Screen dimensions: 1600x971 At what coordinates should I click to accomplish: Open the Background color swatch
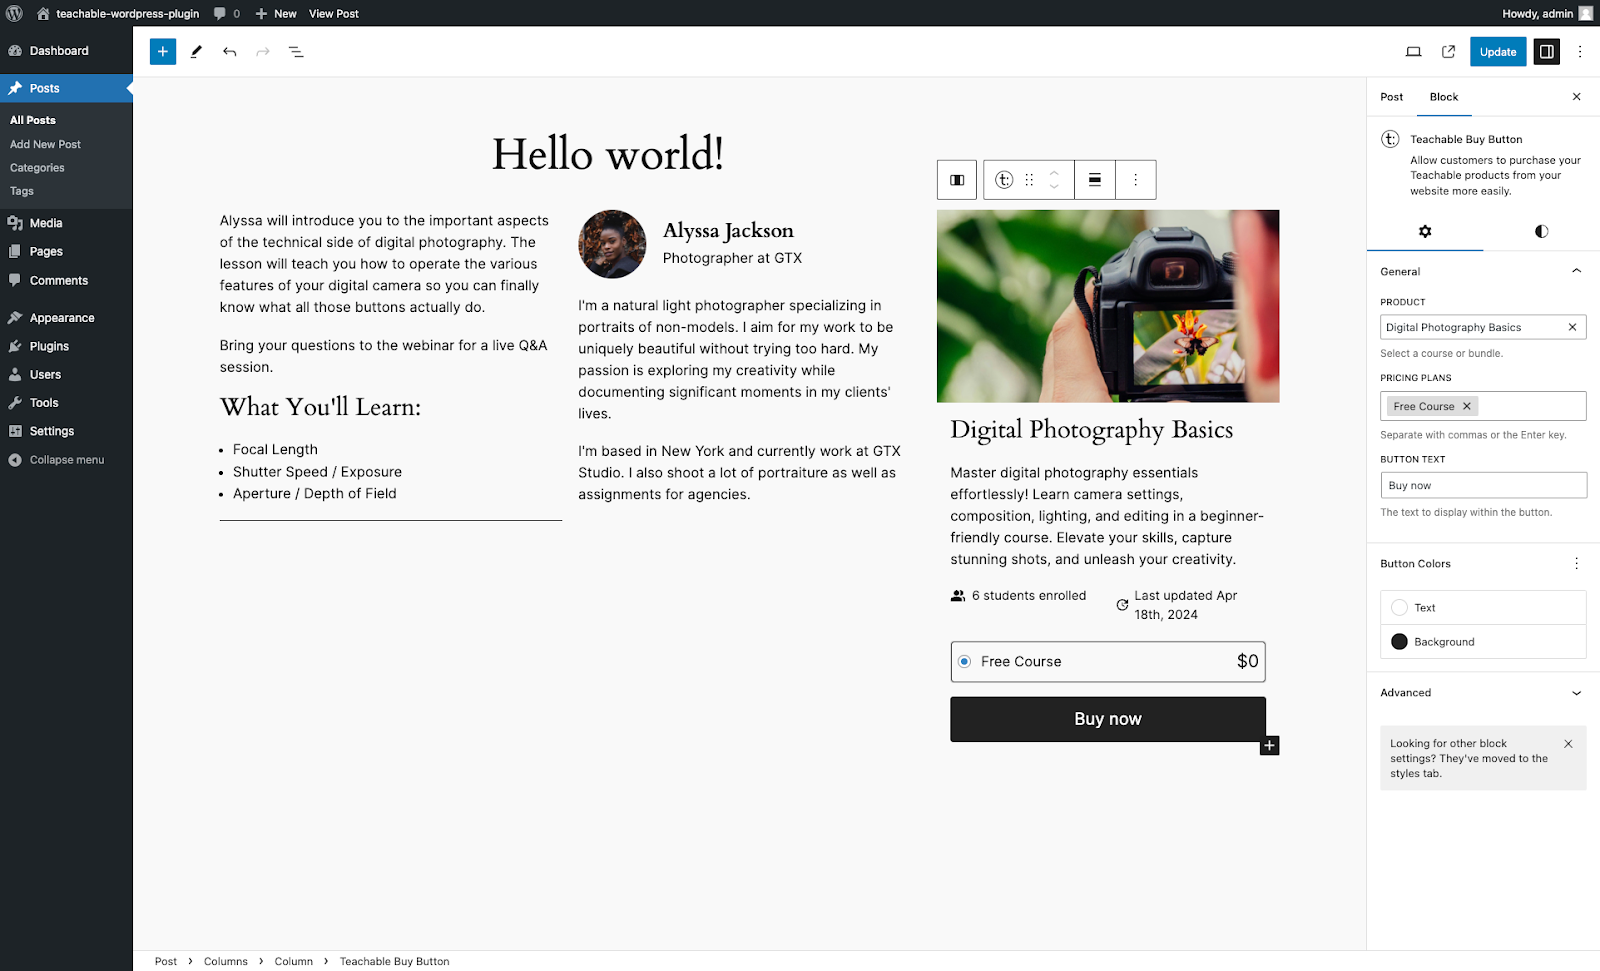tap(1483, 642)
